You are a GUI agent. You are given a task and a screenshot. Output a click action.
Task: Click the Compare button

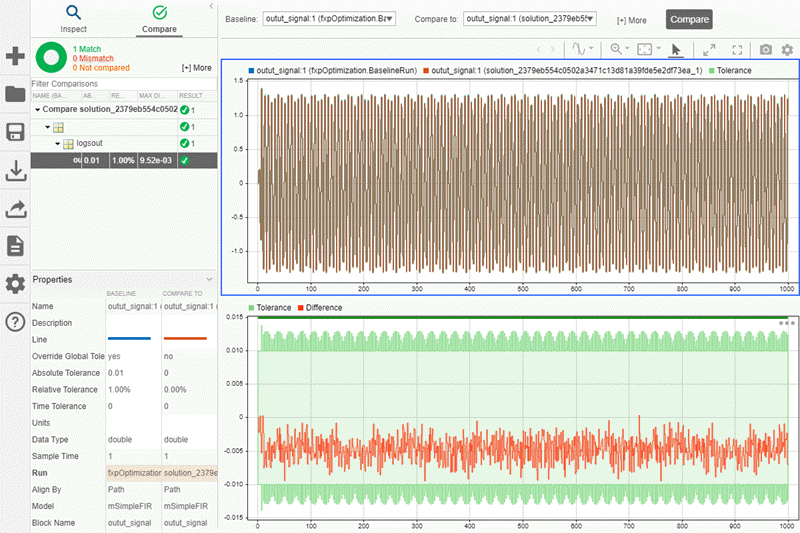click(689, 19)
